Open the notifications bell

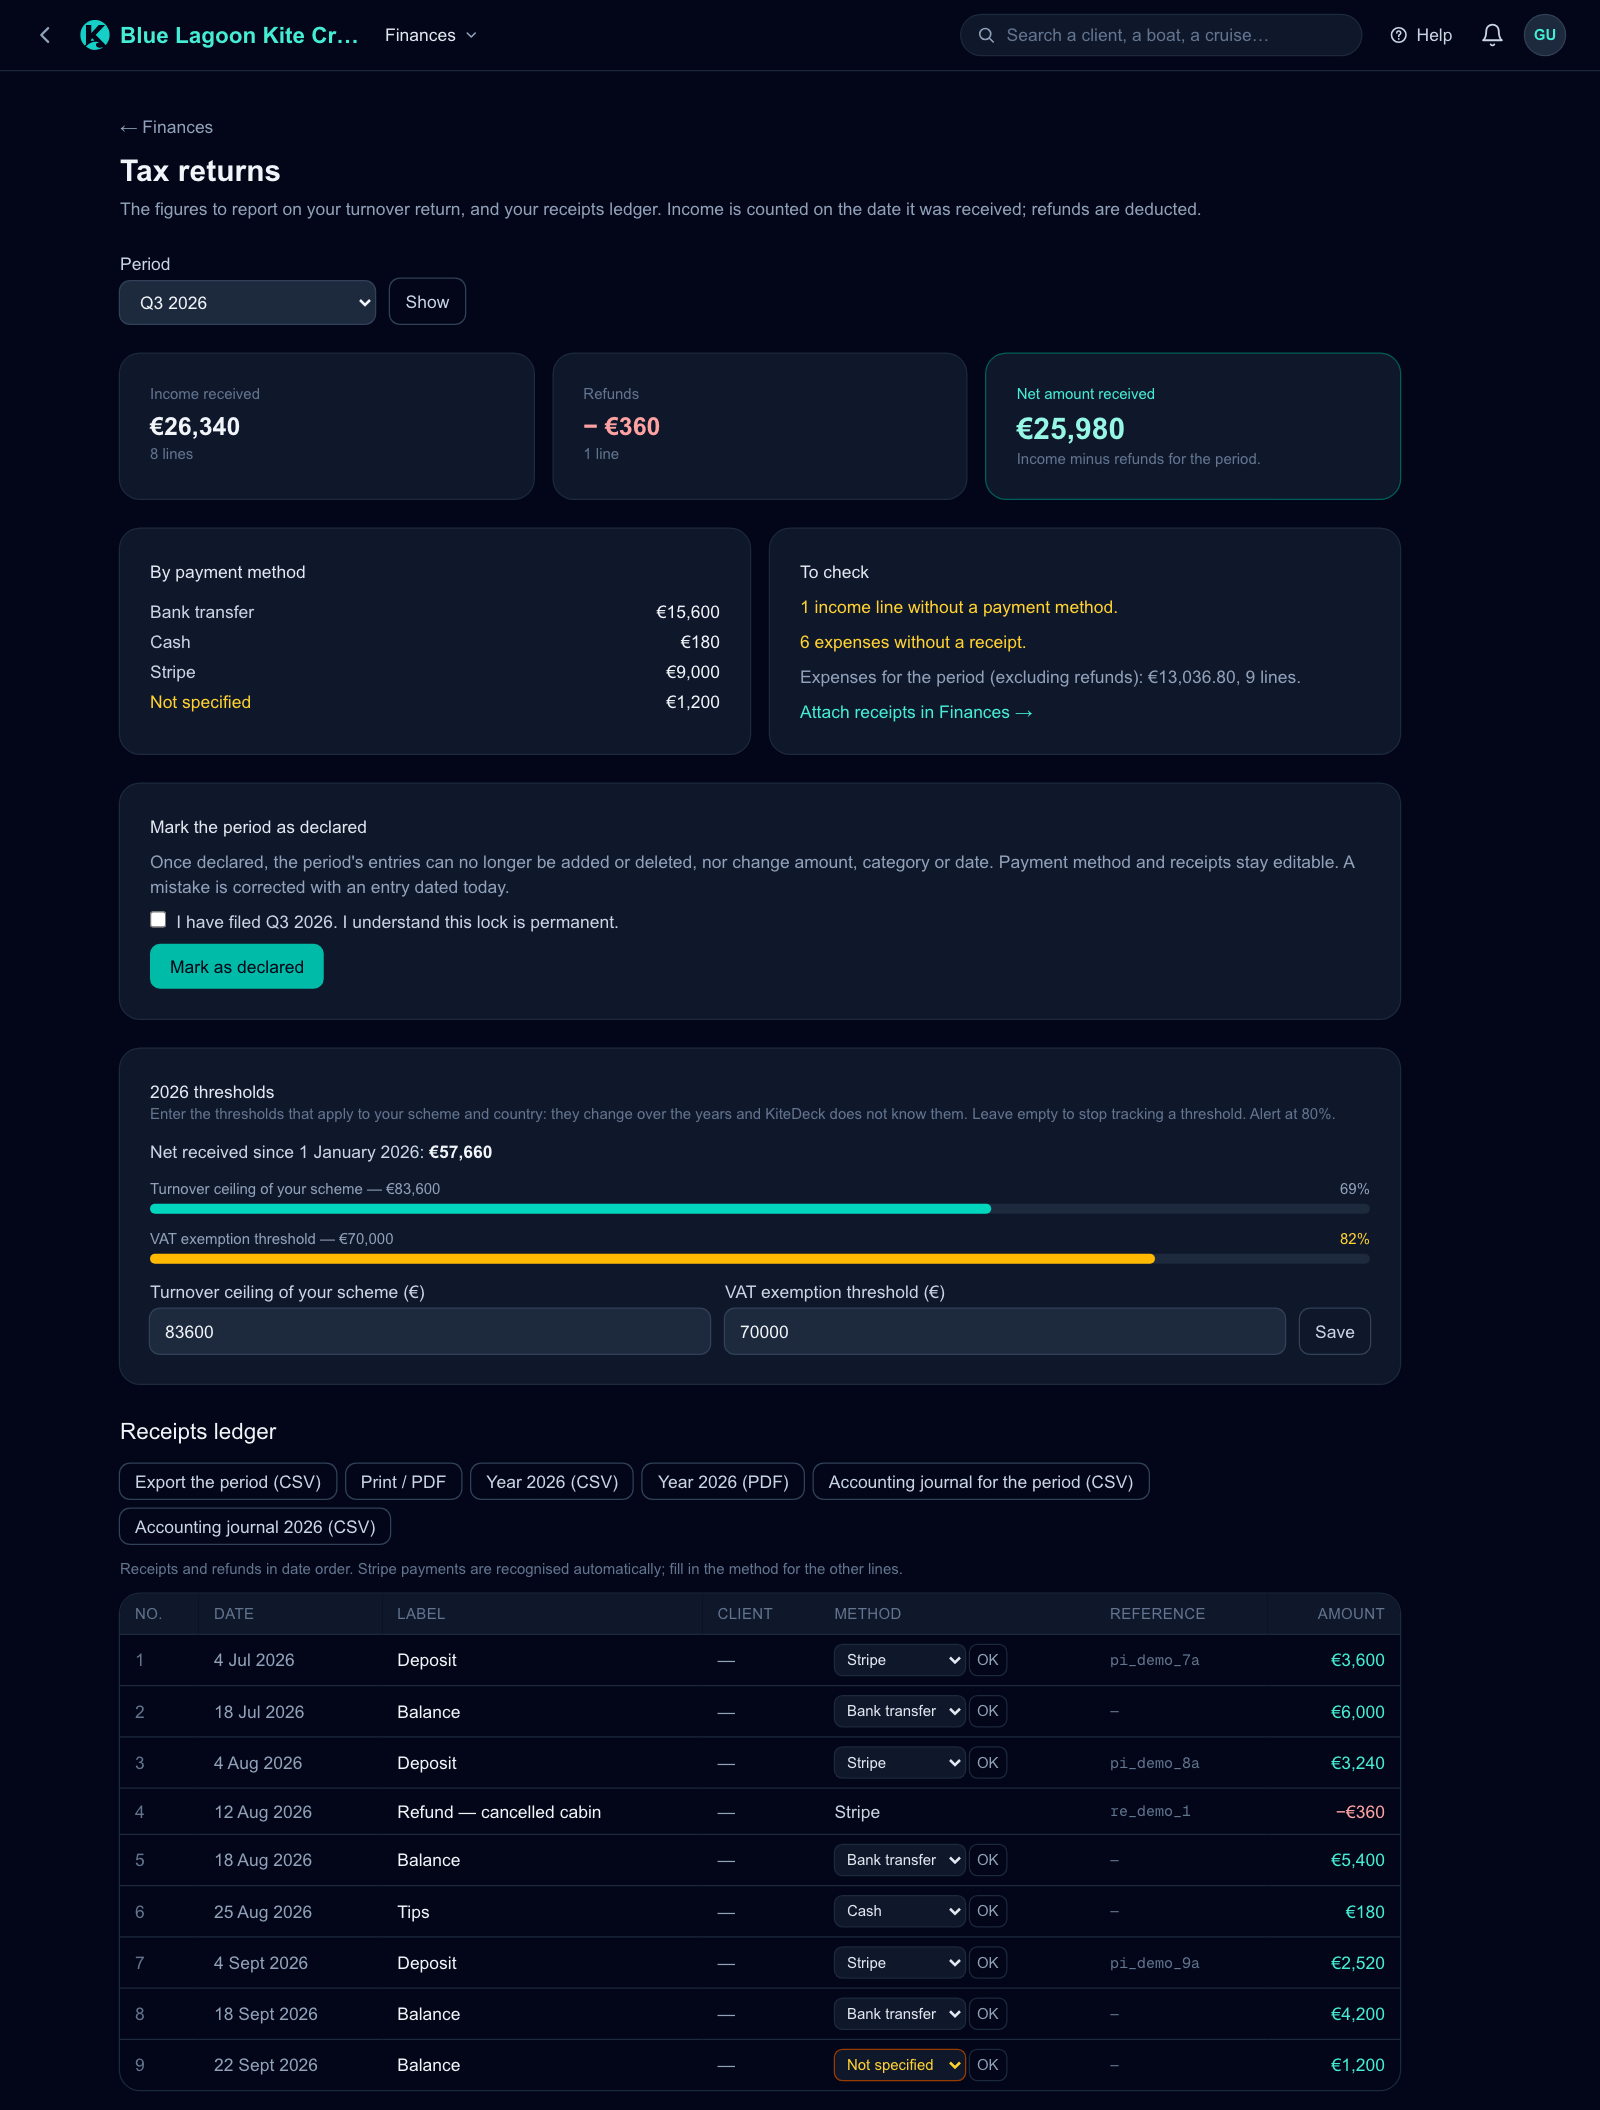click(1492, 35)
